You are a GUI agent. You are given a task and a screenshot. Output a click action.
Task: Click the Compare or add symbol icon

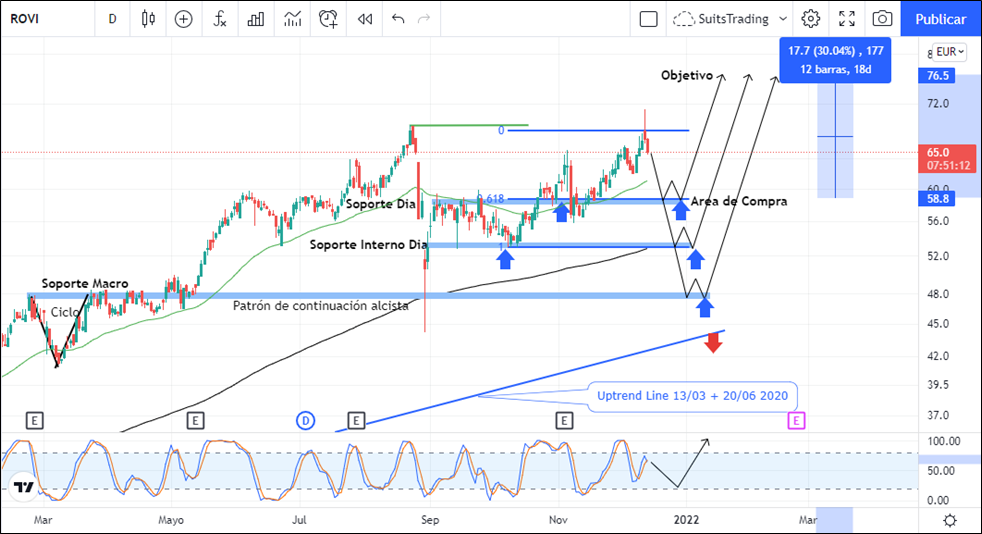coord(183,19)
